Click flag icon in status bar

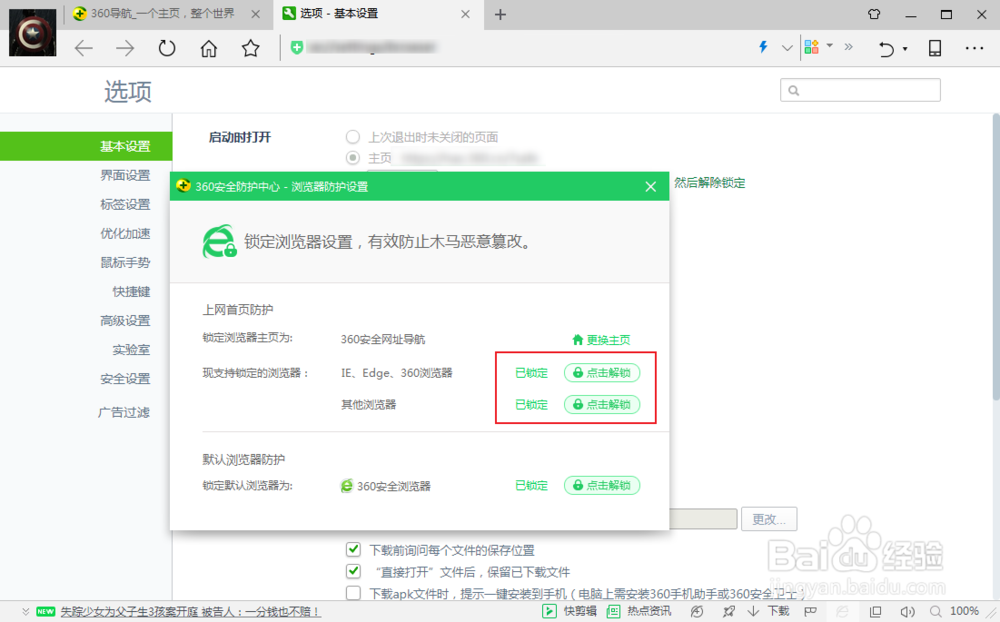tap(810, 612)
